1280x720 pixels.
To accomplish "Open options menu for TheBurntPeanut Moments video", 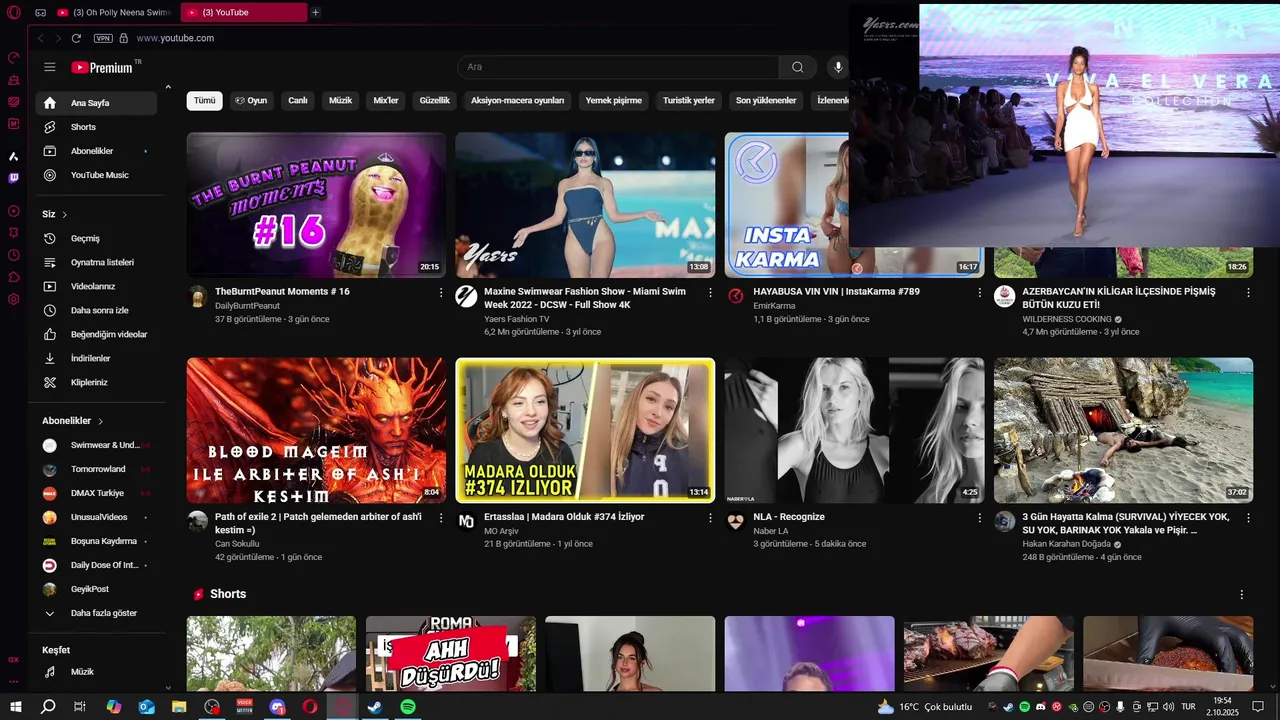I will point(441,293).
